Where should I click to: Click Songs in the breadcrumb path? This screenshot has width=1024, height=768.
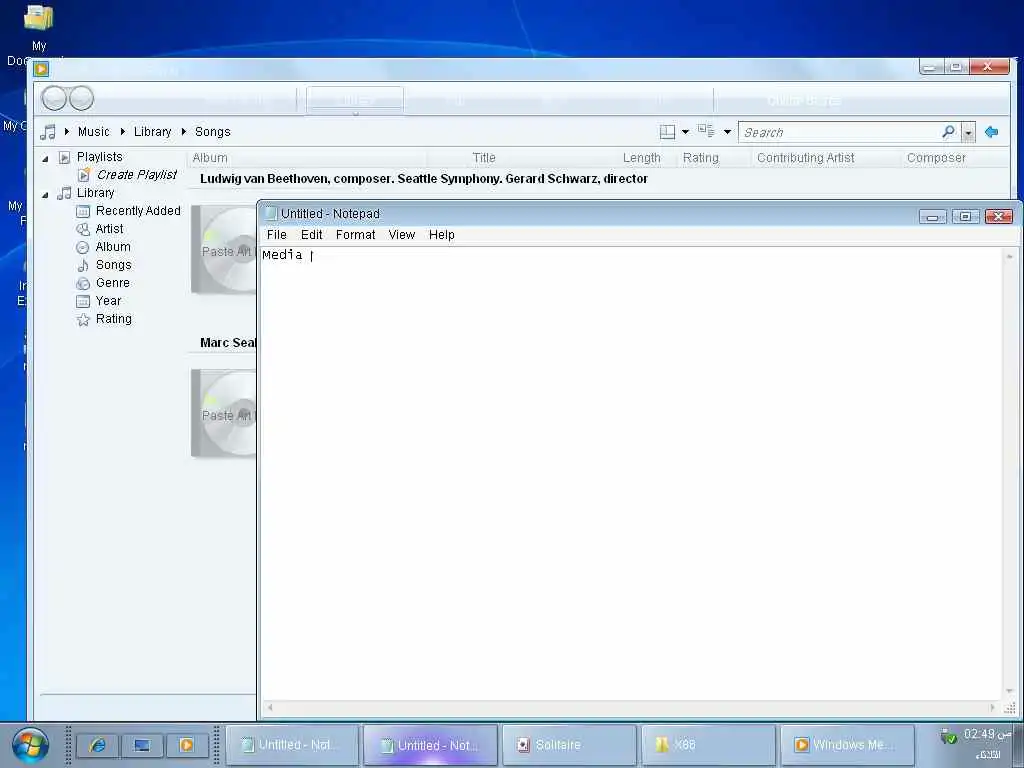(212, 131)
